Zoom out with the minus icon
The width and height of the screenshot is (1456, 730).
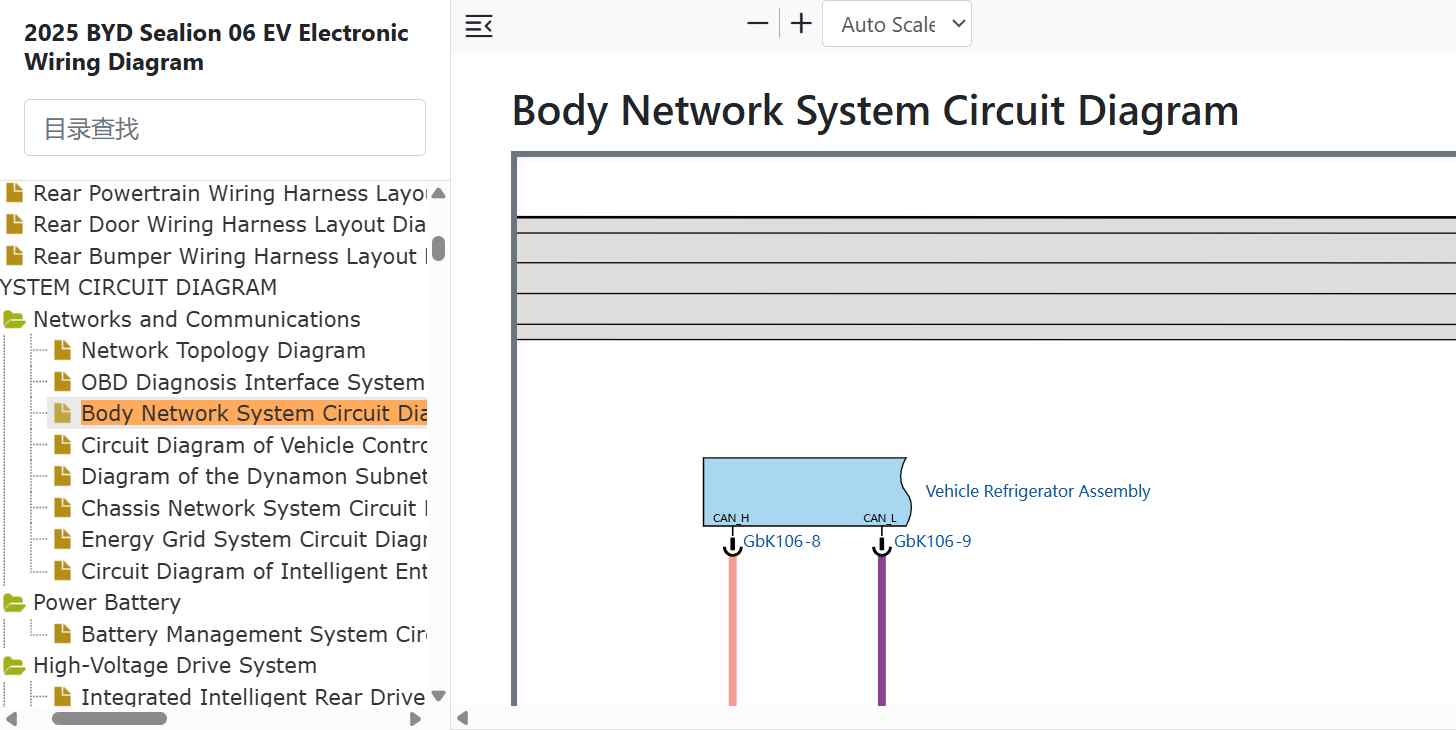(758, 24)
